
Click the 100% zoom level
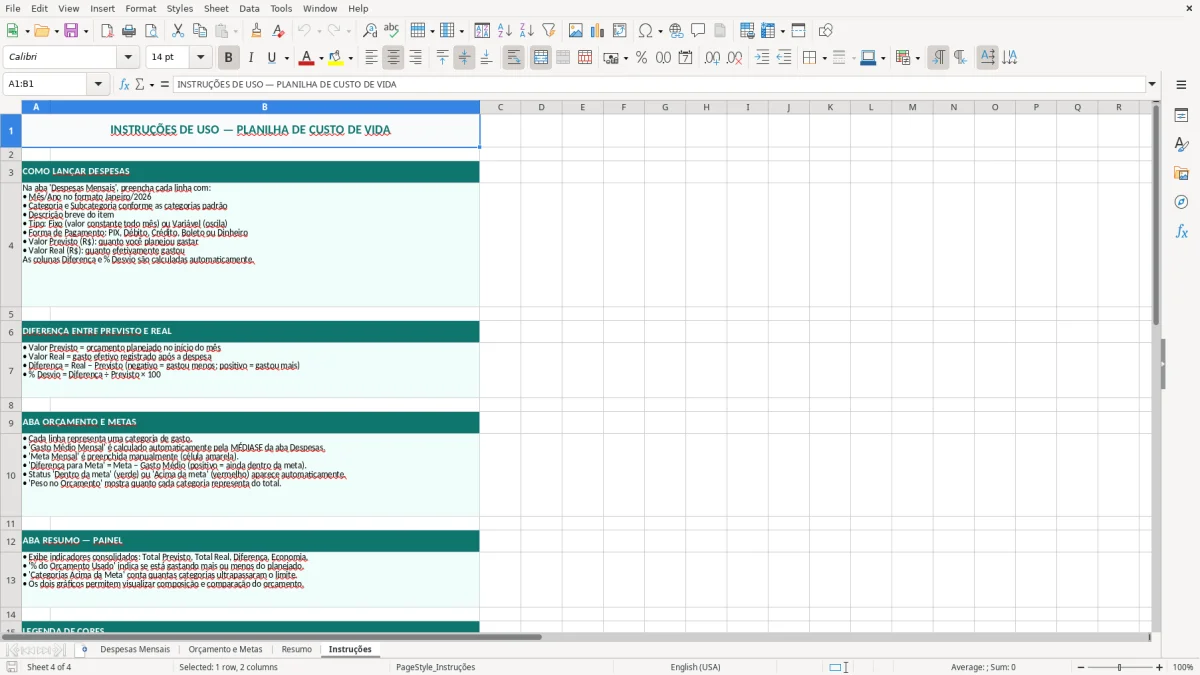(1183, 667)
